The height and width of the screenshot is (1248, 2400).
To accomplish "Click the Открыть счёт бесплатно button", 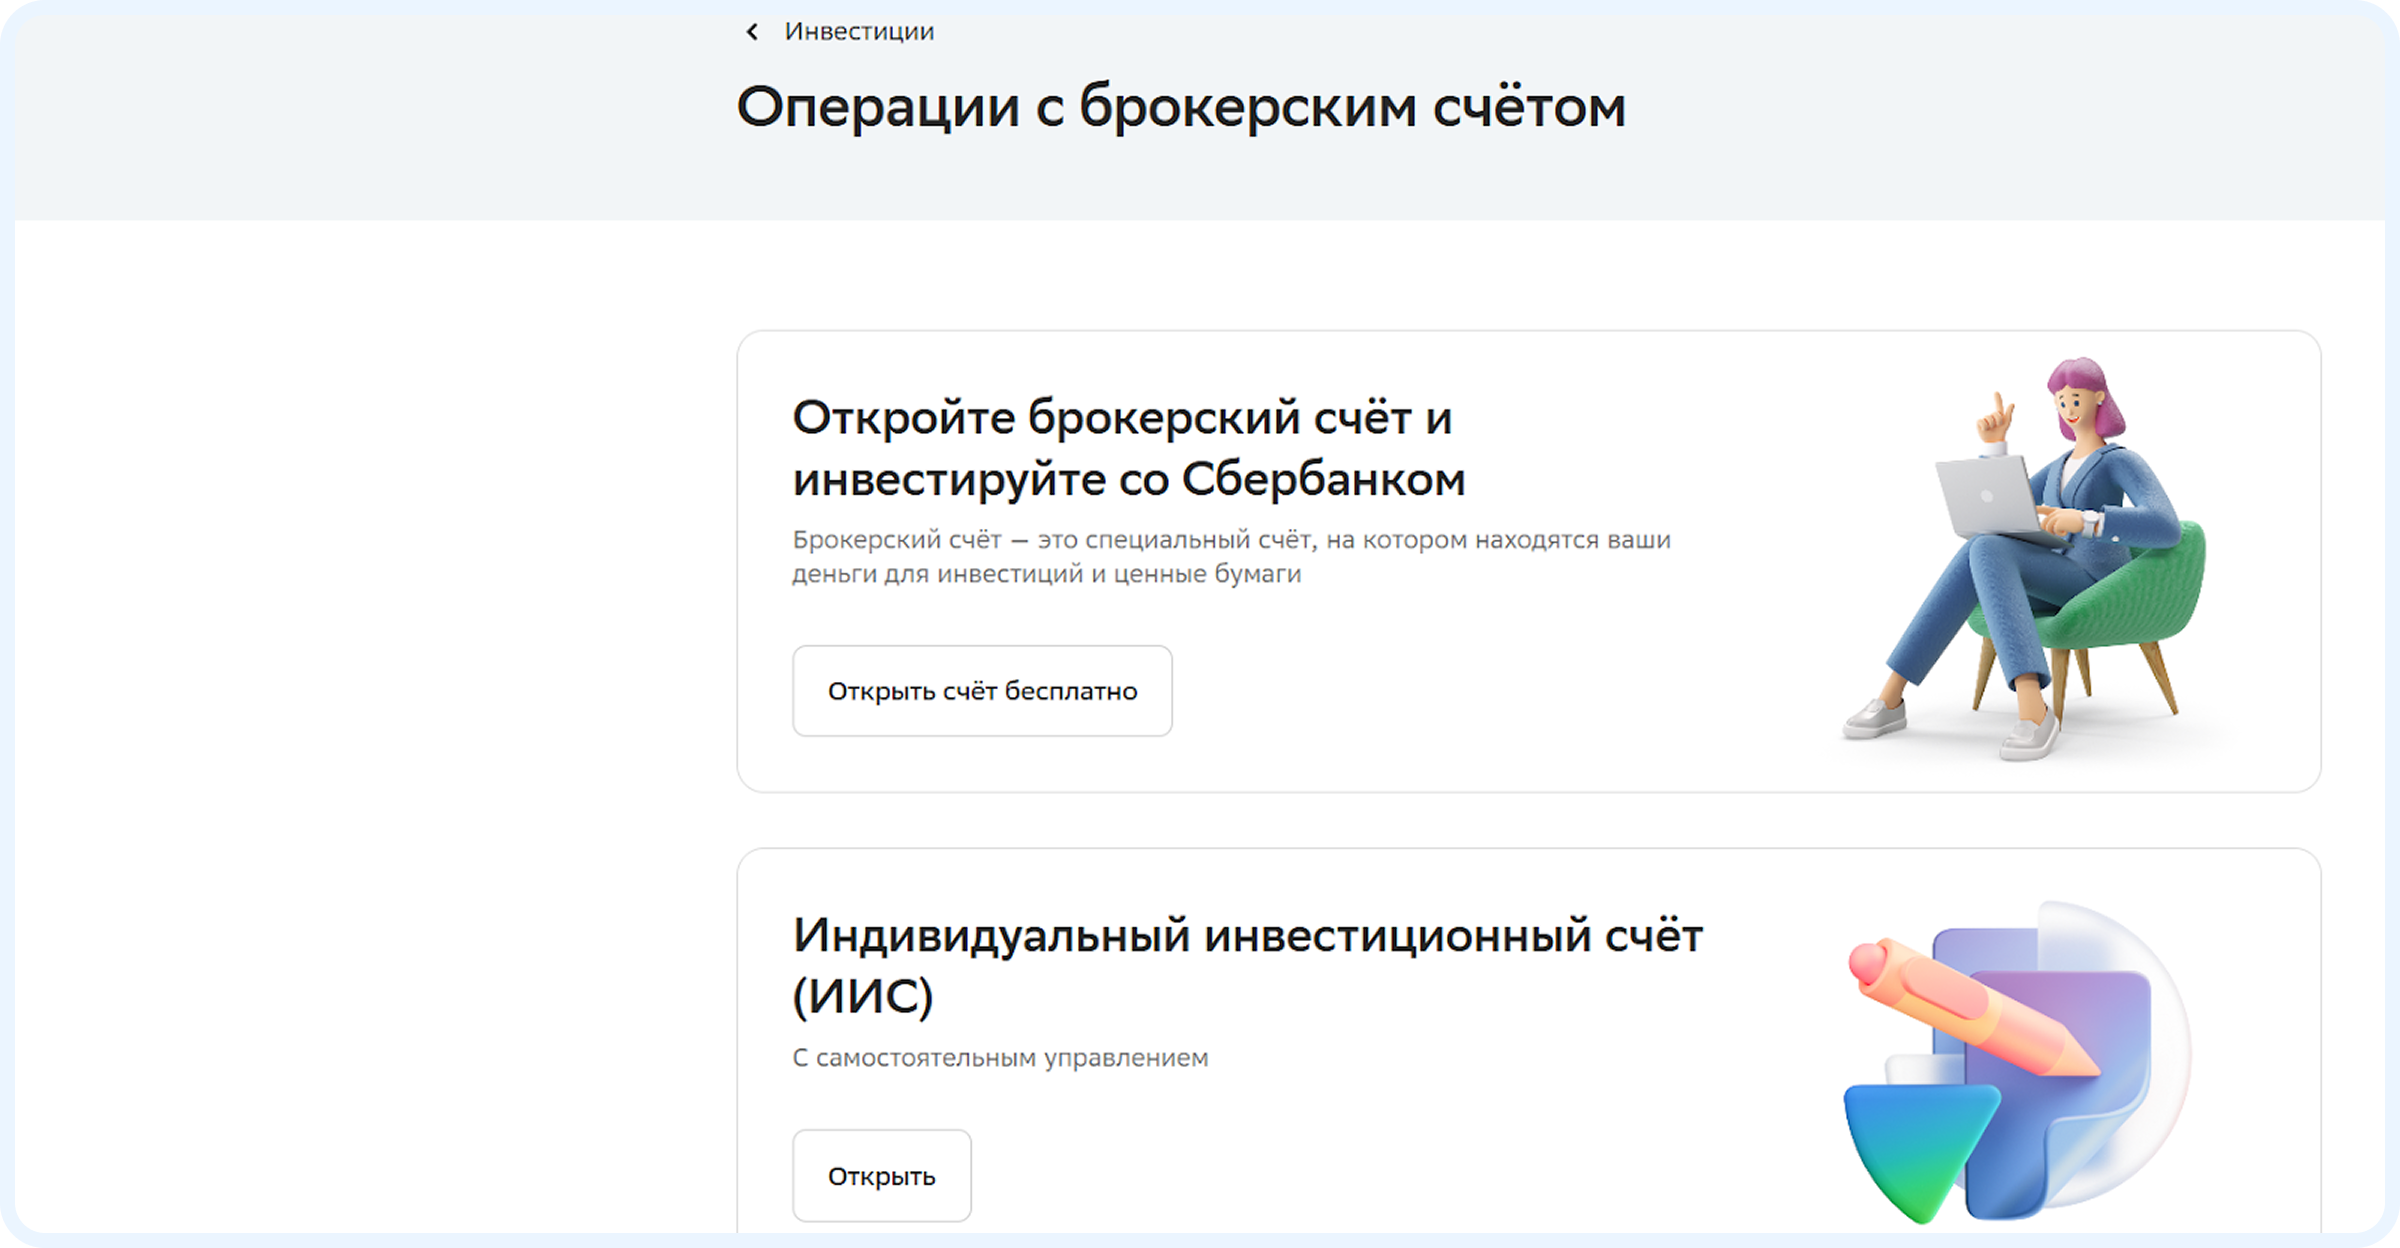I will [982, 691].
